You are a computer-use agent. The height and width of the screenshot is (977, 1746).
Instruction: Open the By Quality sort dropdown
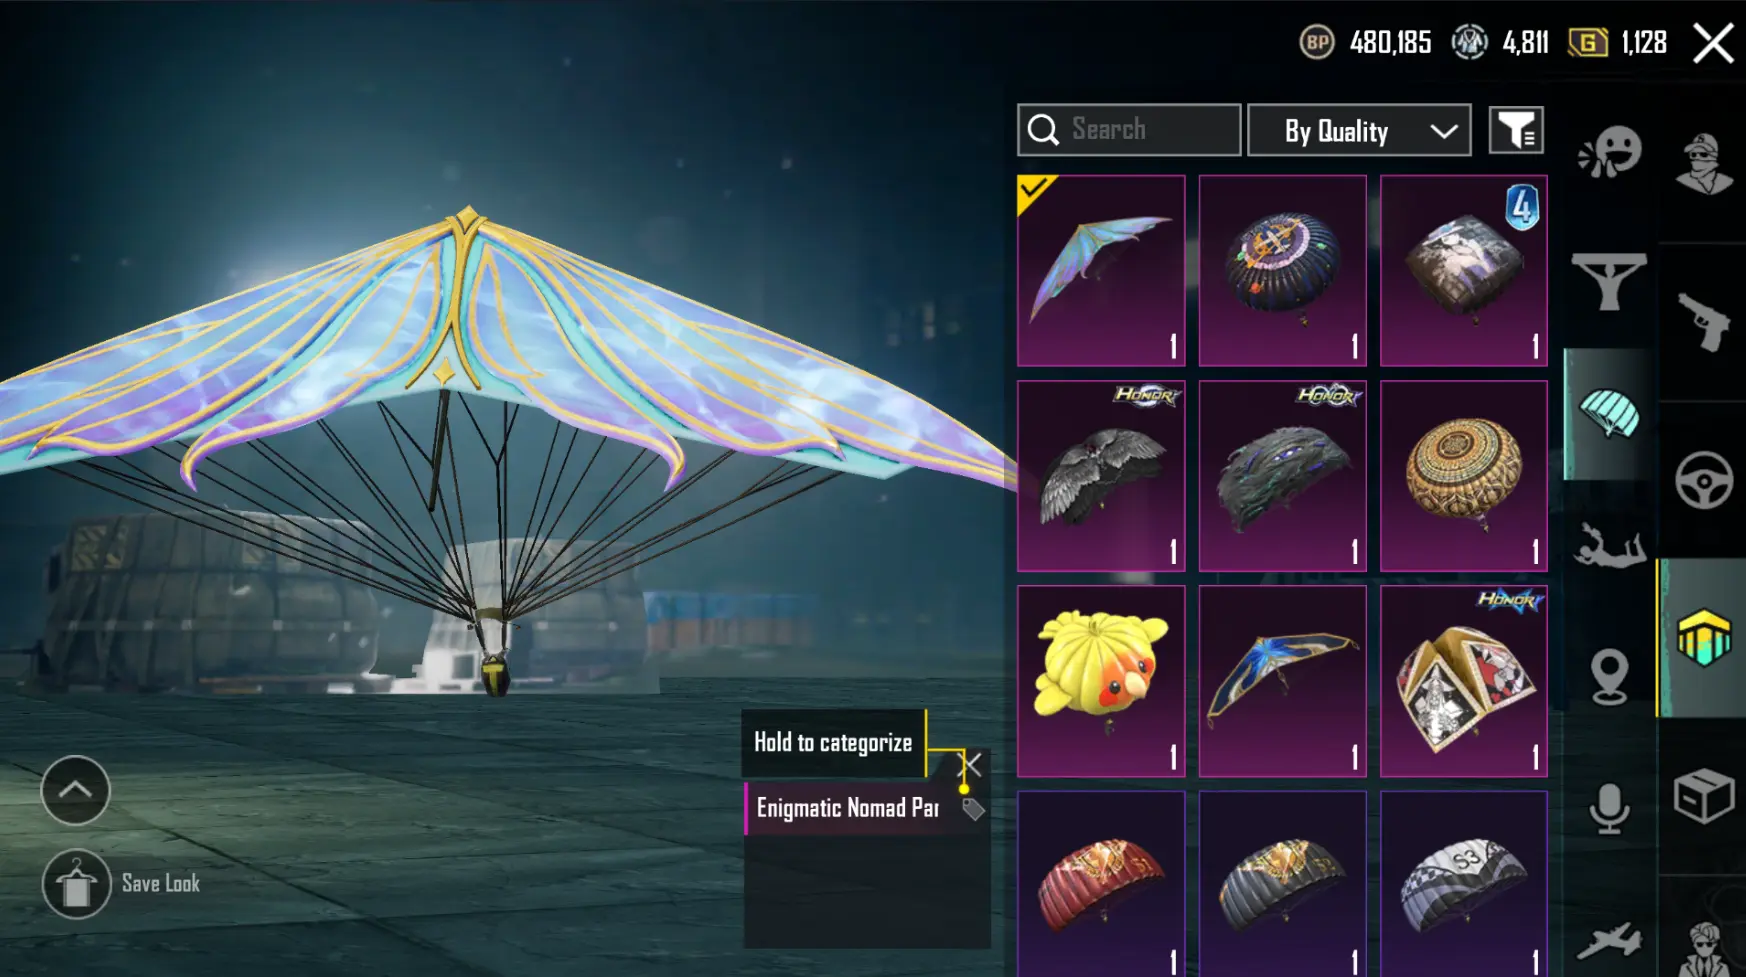1359,130
